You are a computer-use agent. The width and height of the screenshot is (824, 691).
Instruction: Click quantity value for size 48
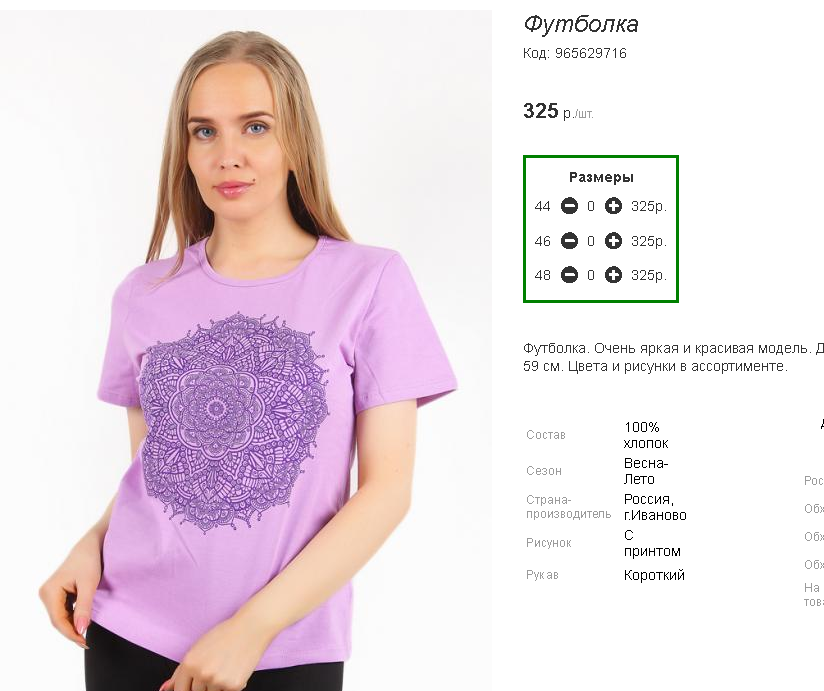click(591, 275)
